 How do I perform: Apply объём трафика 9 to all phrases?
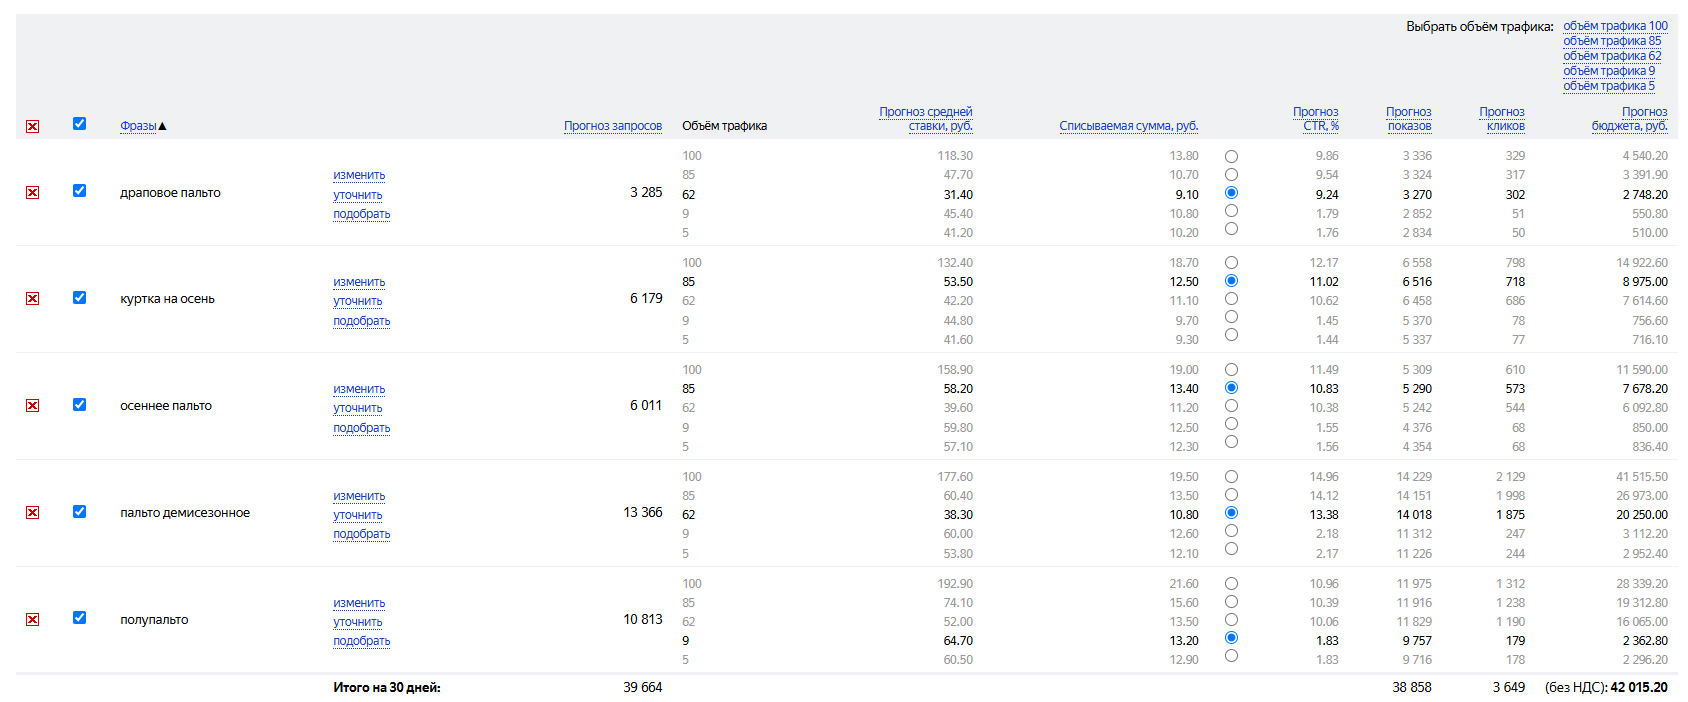1608,71
